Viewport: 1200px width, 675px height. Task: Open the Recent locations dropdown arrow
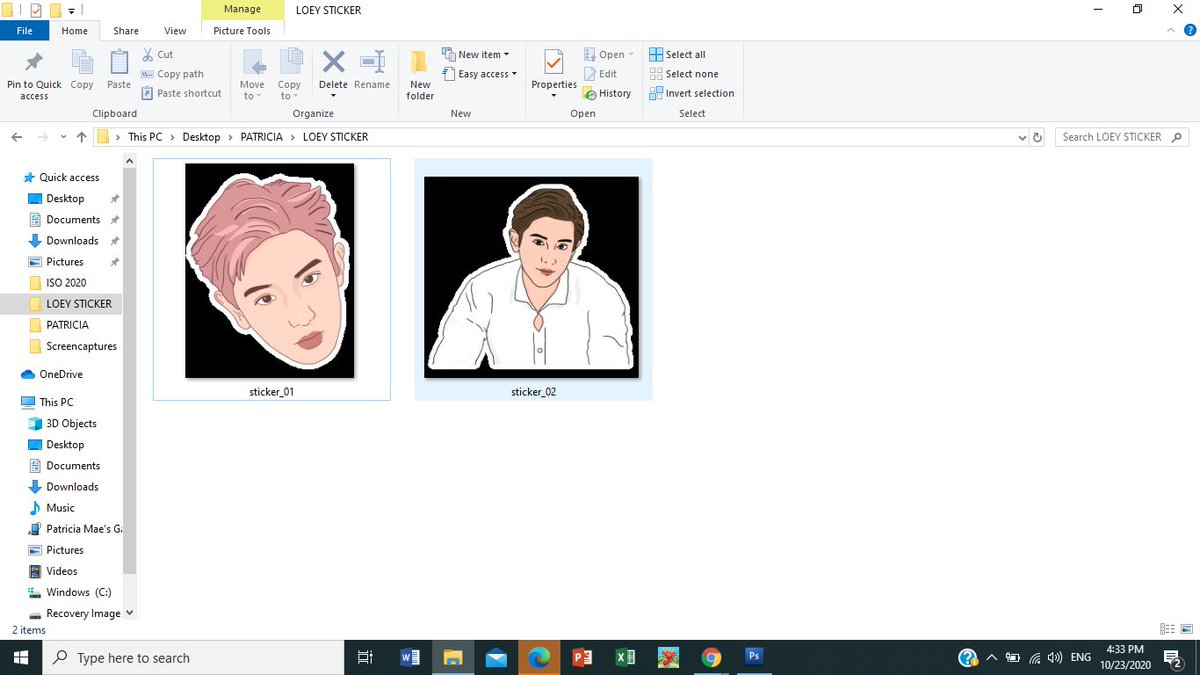pyautogui.click(x=64, y=137)
